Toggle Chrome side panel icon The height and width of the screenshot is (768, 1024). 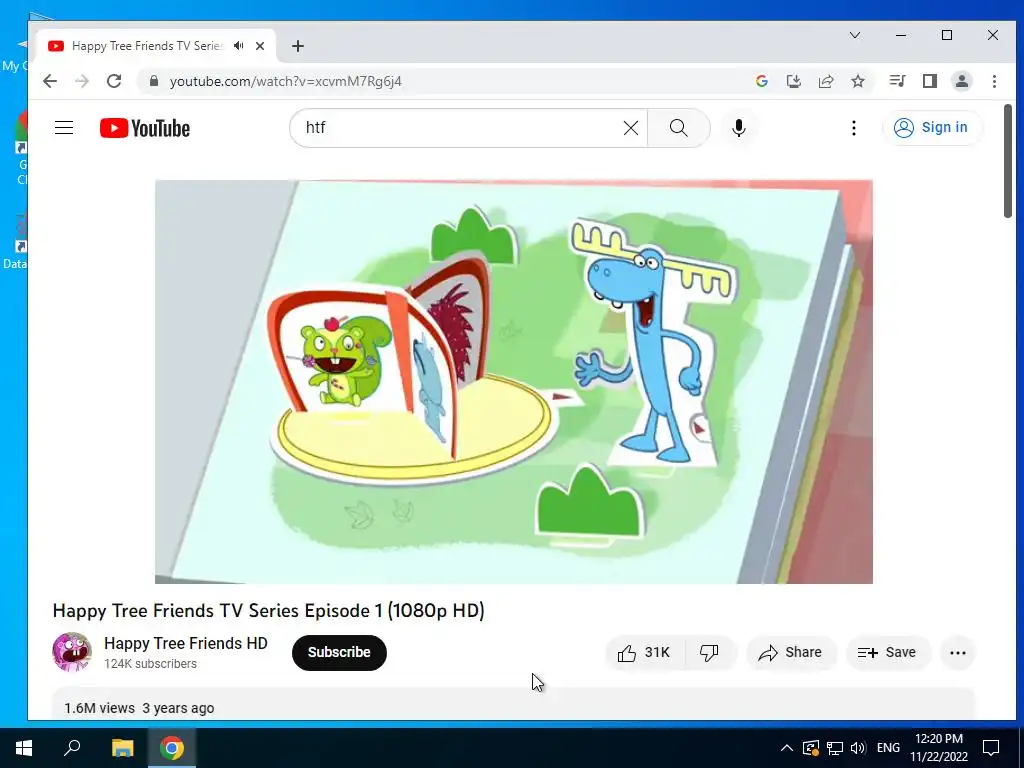[x=930, y=81]
